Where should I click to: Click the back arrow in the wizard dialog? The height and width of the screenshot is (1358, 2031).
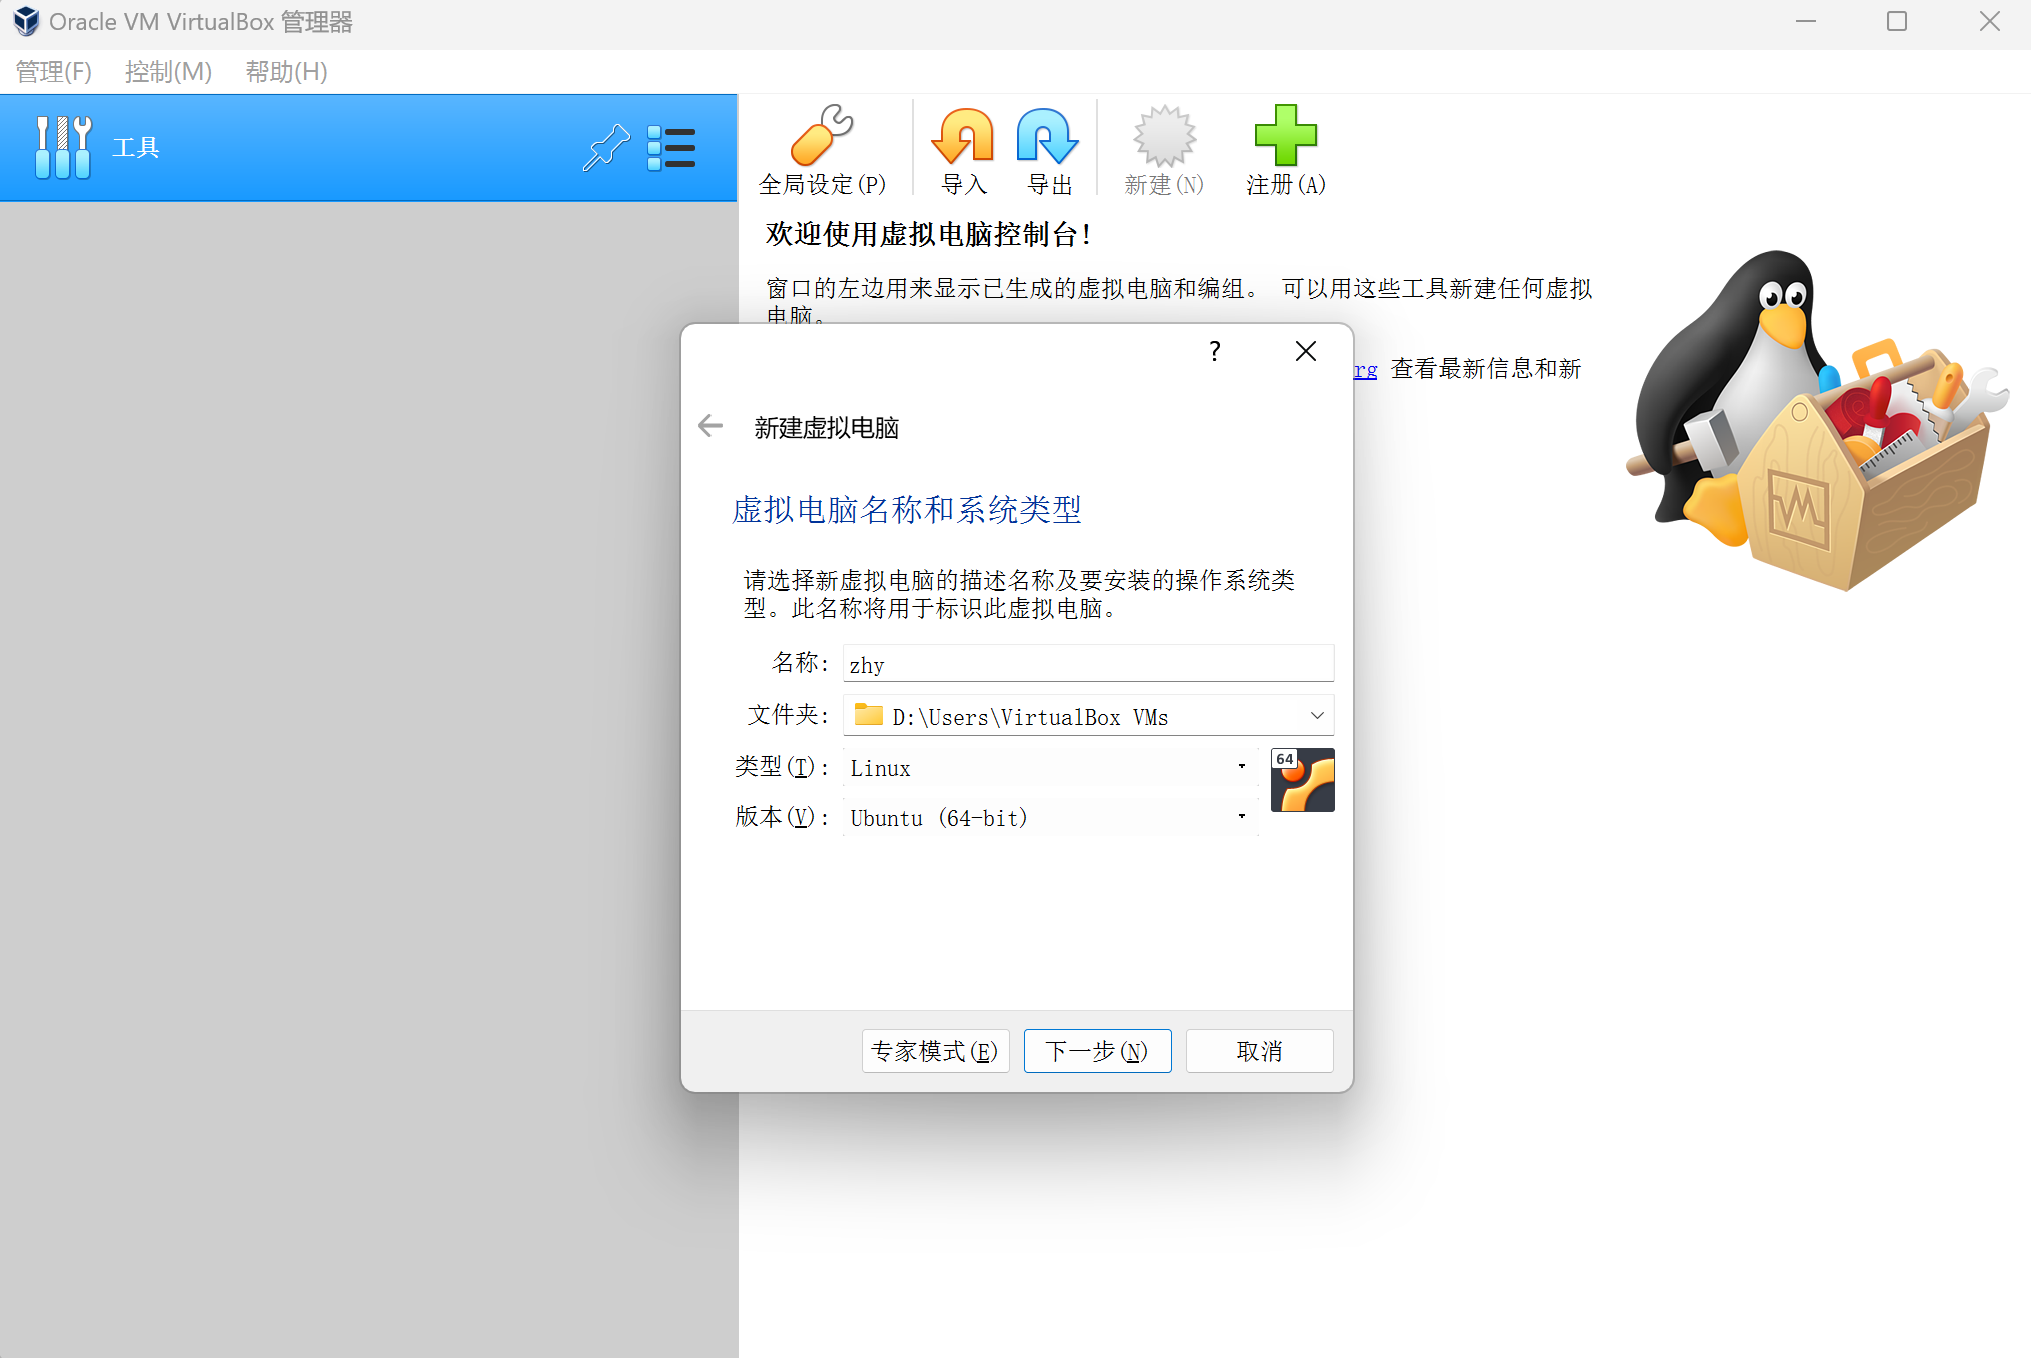[710, 427]
